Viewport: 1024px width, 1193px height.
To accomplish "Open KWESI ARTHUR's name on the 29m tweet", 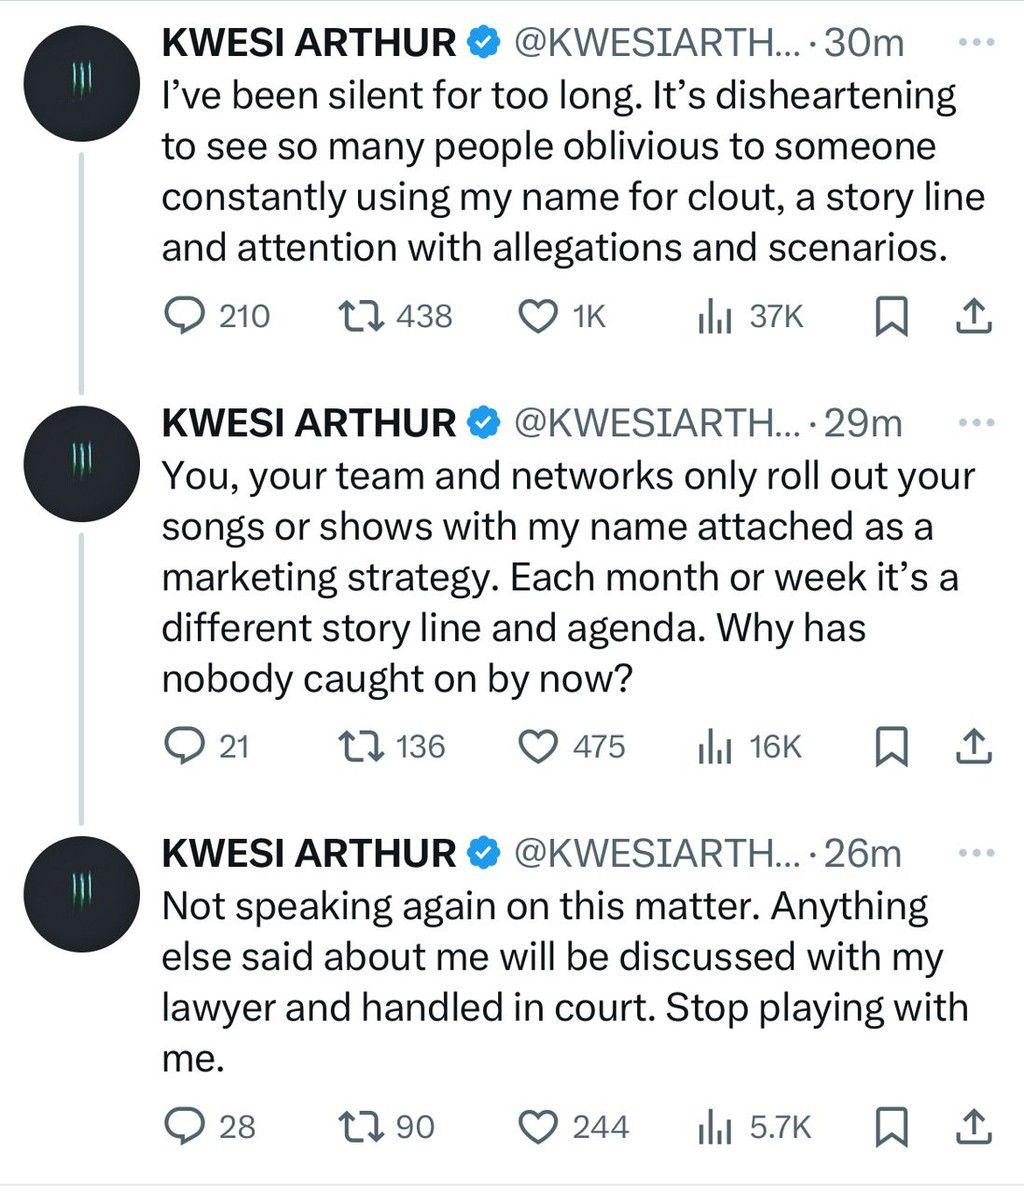I will 309,424.
